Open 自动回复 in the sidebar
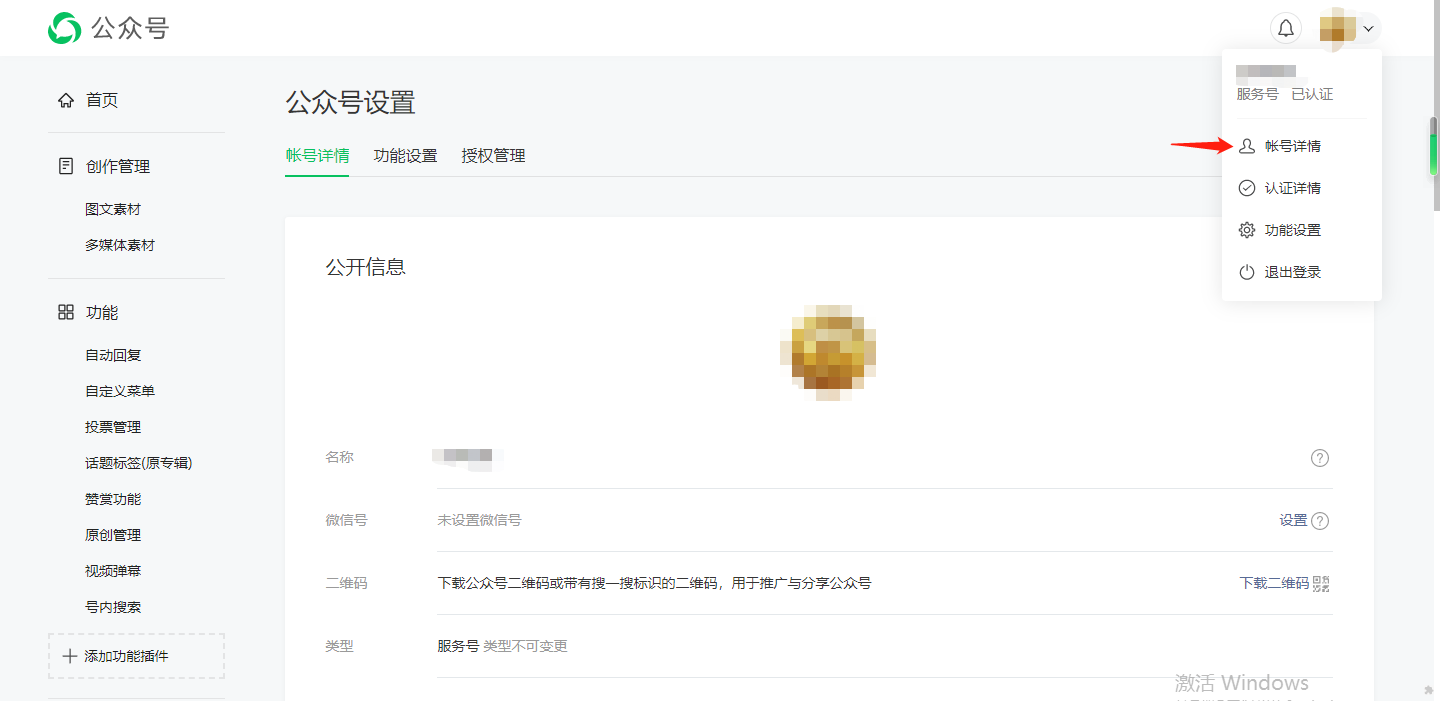1440x701 pixels. 113,355
